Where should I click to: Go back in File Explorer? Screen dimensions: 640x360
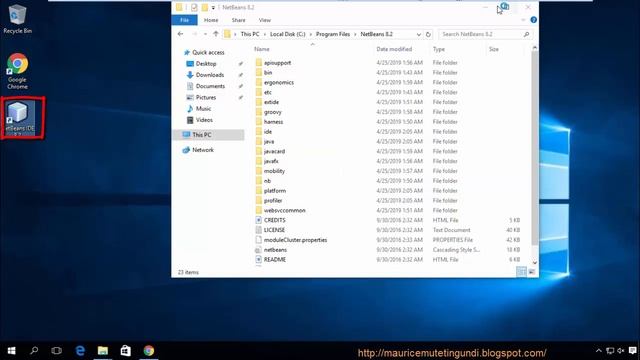(x=180, y=34)
